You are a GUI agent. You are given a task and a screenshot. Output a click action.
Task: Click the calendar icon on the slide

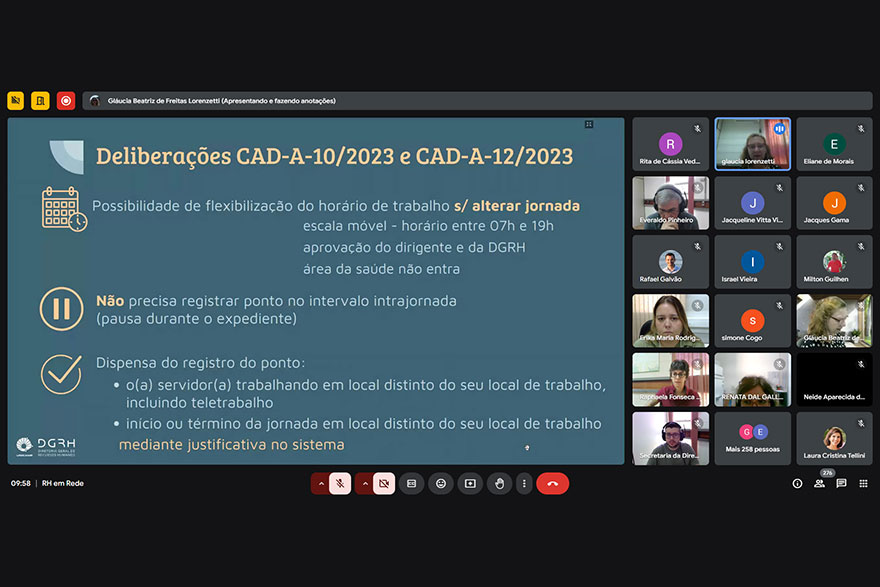[64, 209]
